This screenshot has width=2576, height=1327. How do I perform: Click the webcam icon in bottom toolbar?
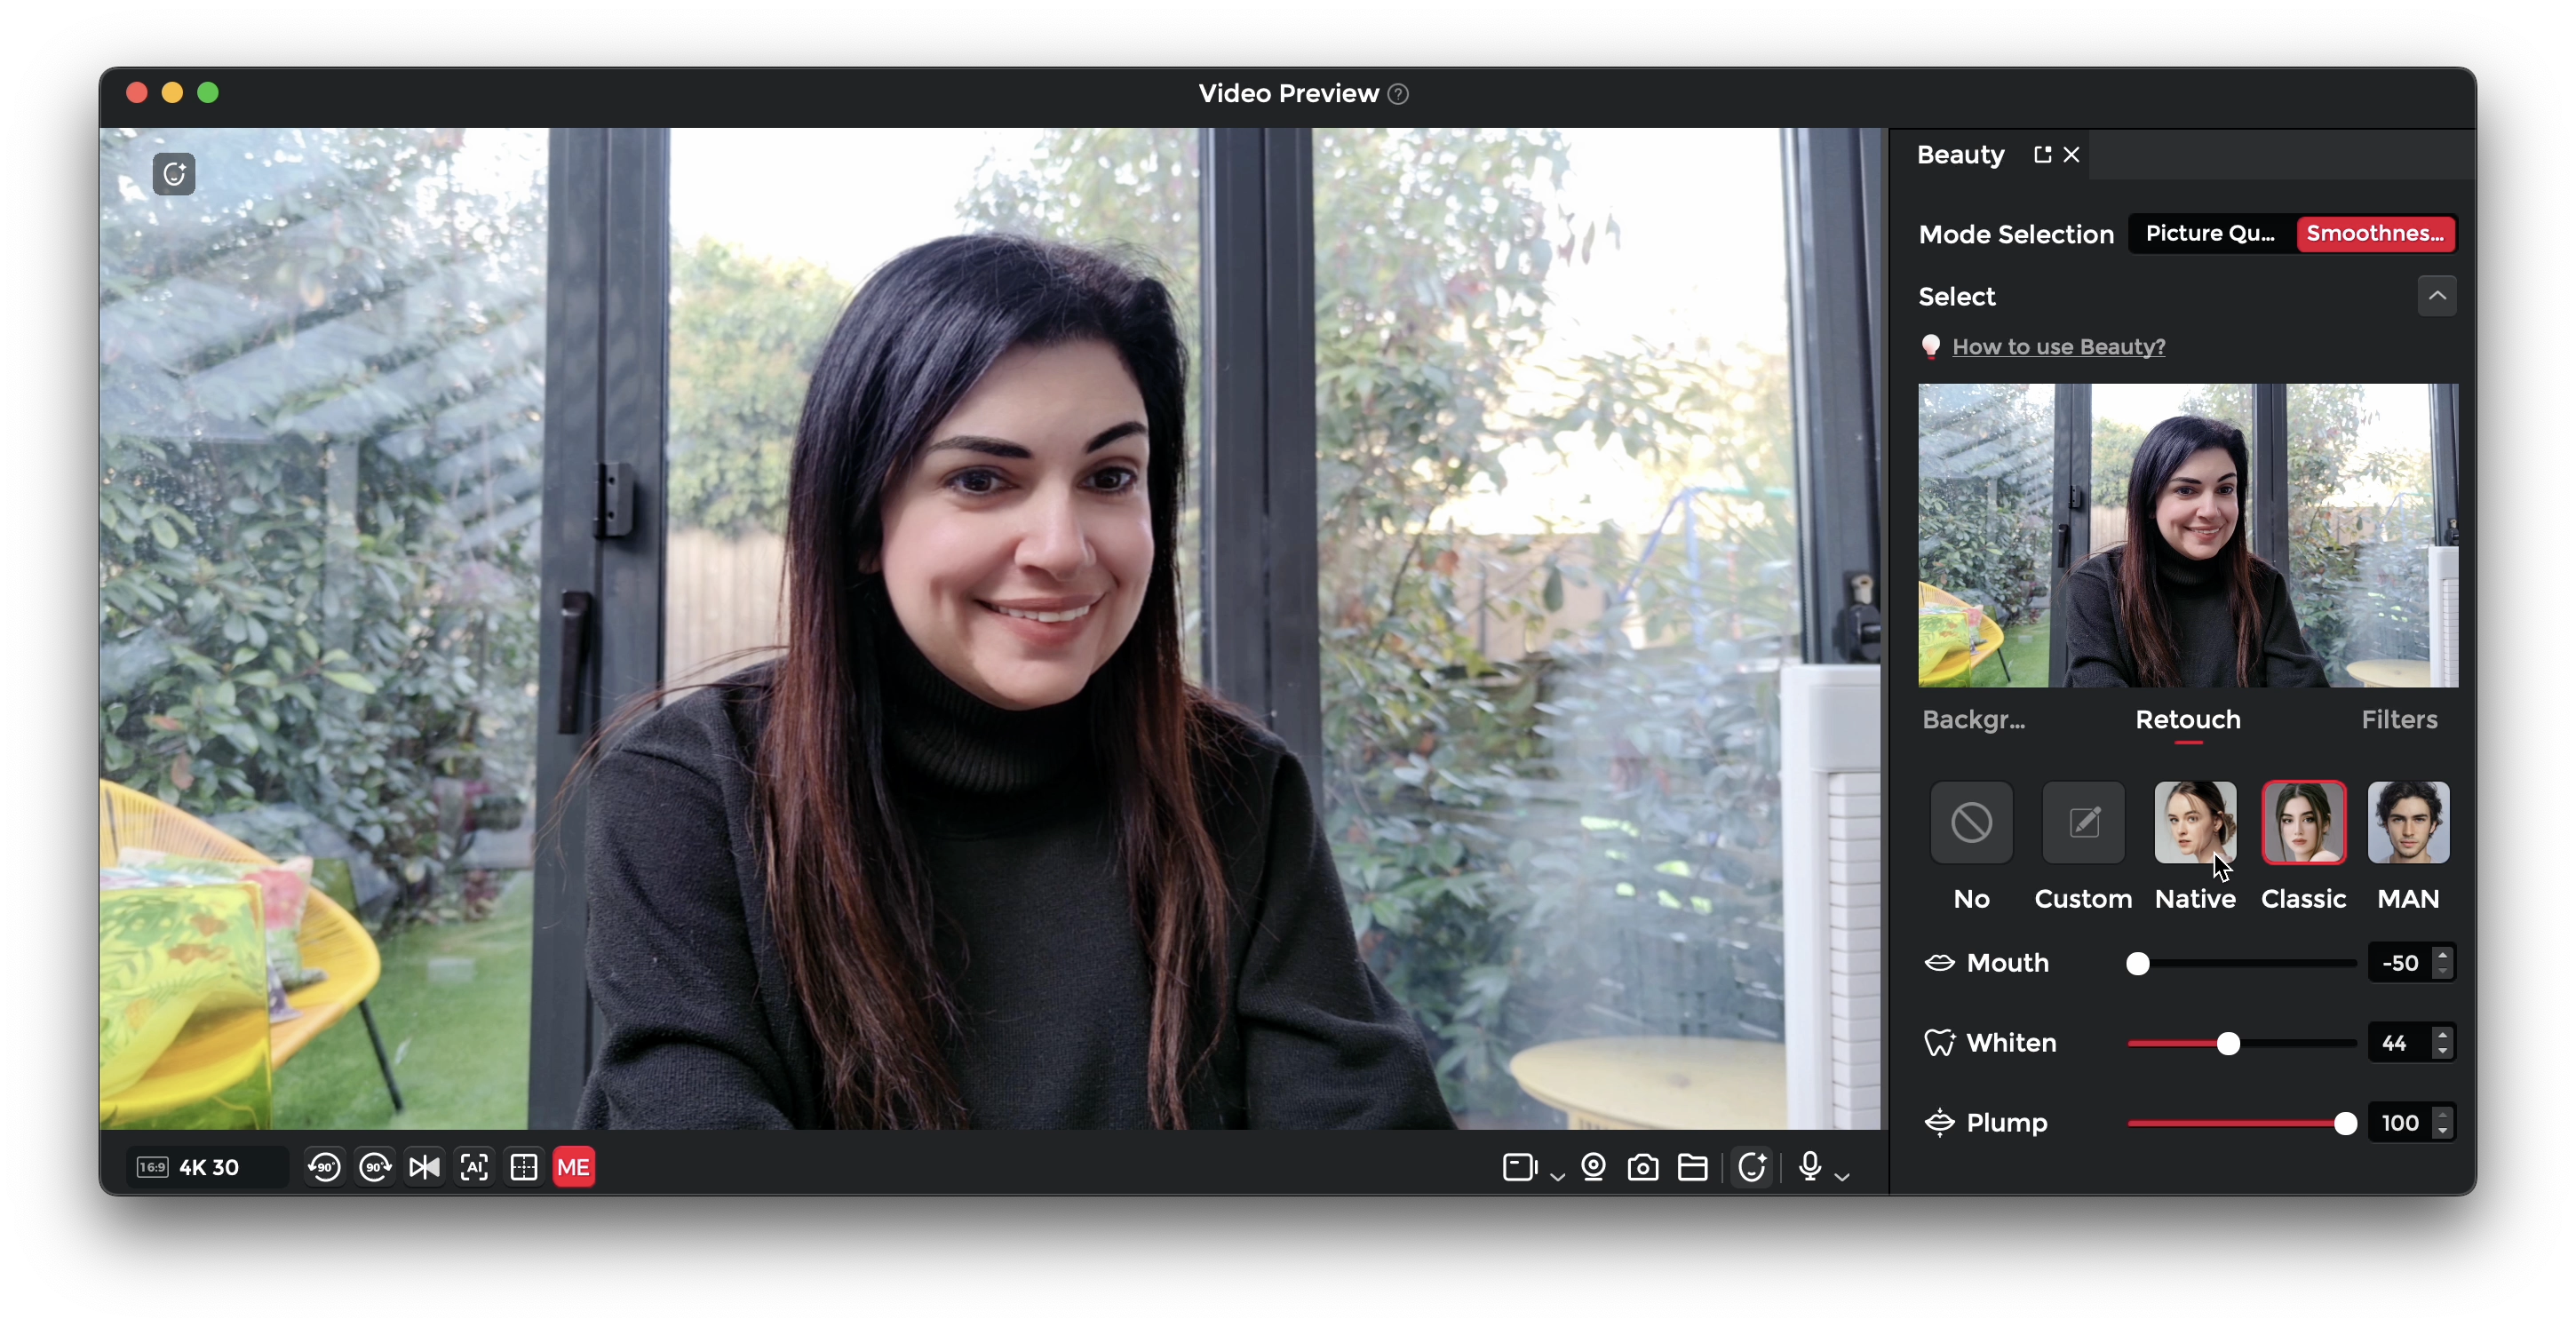point(1594,1167)
